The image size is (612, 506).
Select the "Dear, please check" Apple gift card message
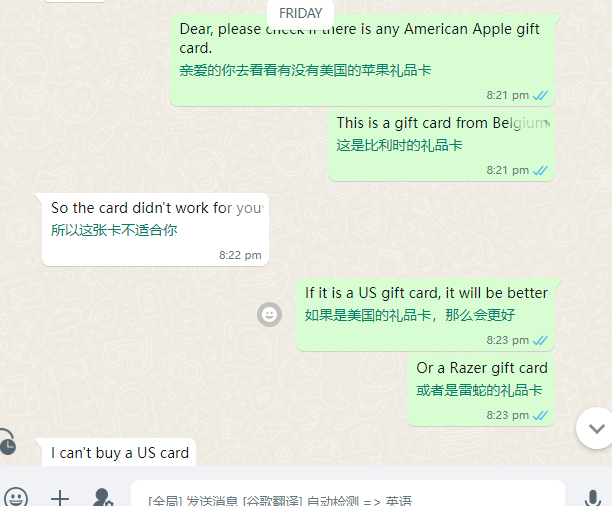point(362,61)
